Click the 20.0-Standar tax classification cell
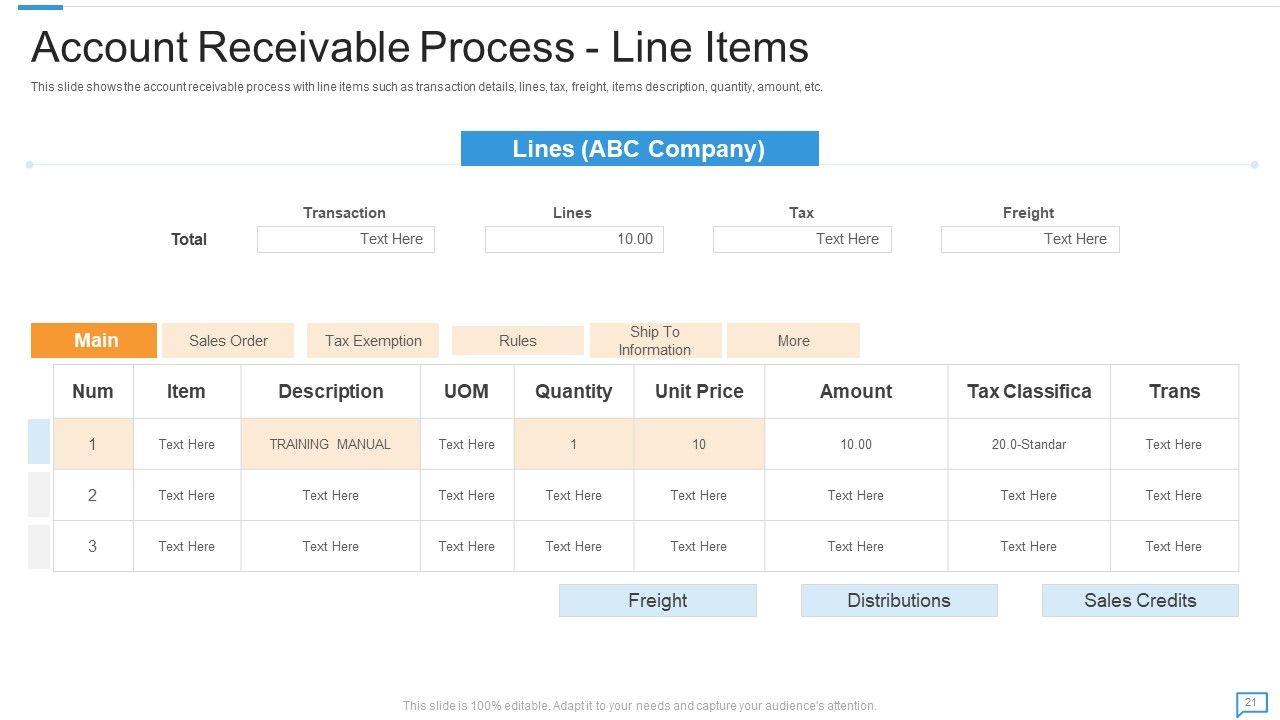Image resolution: width=1280 pixels, height=720 pixels. click(1028, 444)
